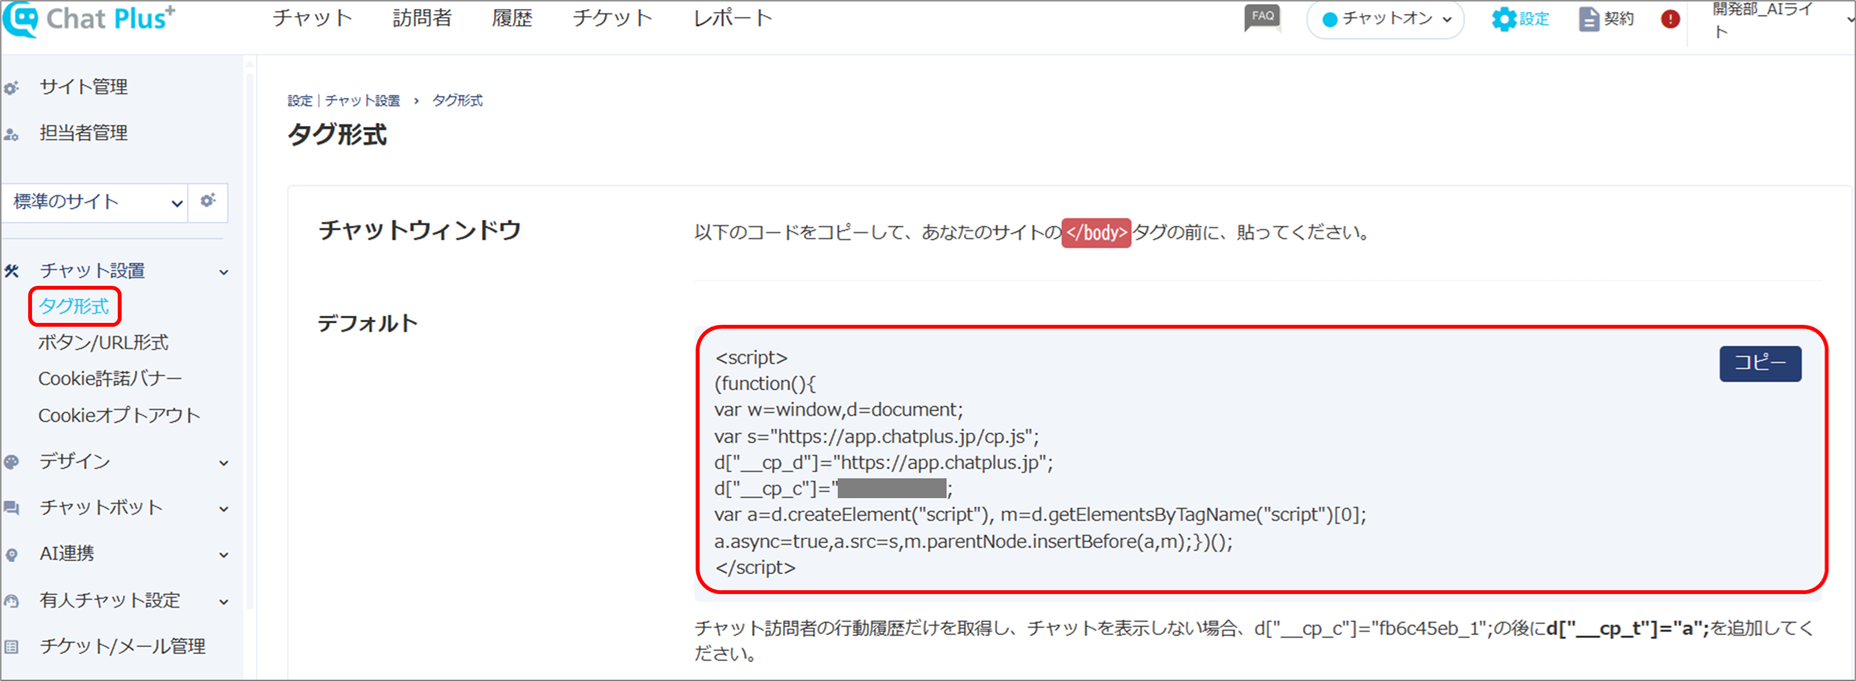The image size is (1856, 681).
Task: Click the チケット/メール管理 list icon
Action: pos(12,647)
